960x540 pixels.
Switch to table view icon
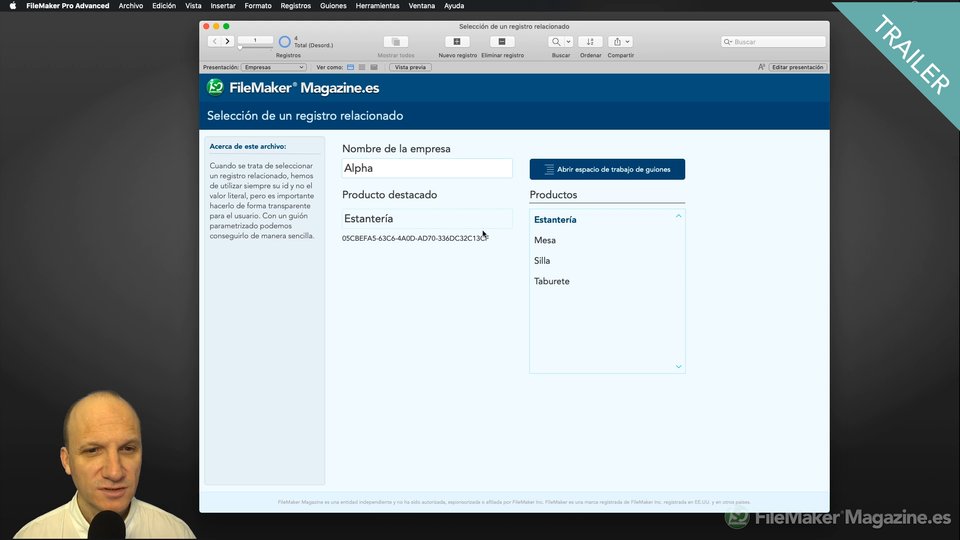click(373, 67)
